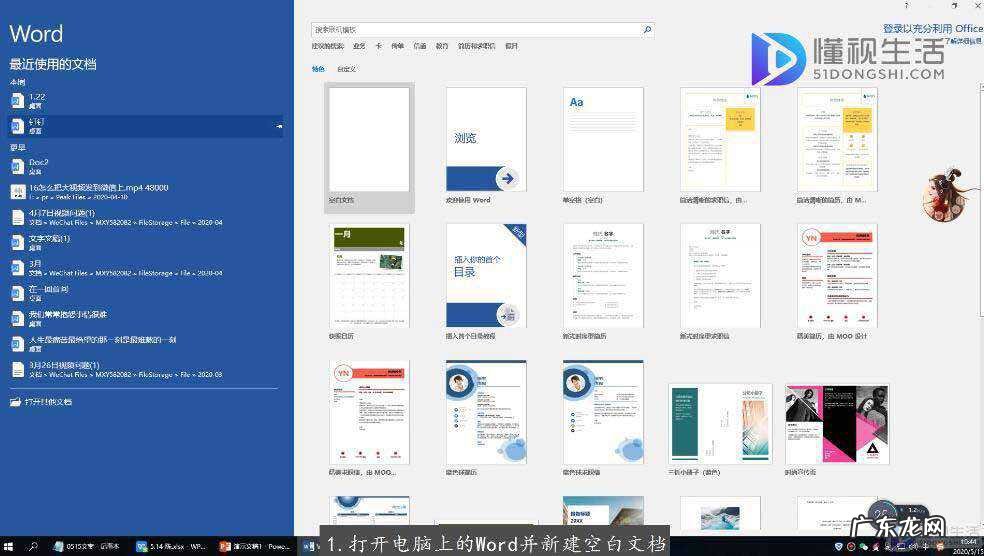Click the Word file icon next to Doc2

[x=17, y=166]
